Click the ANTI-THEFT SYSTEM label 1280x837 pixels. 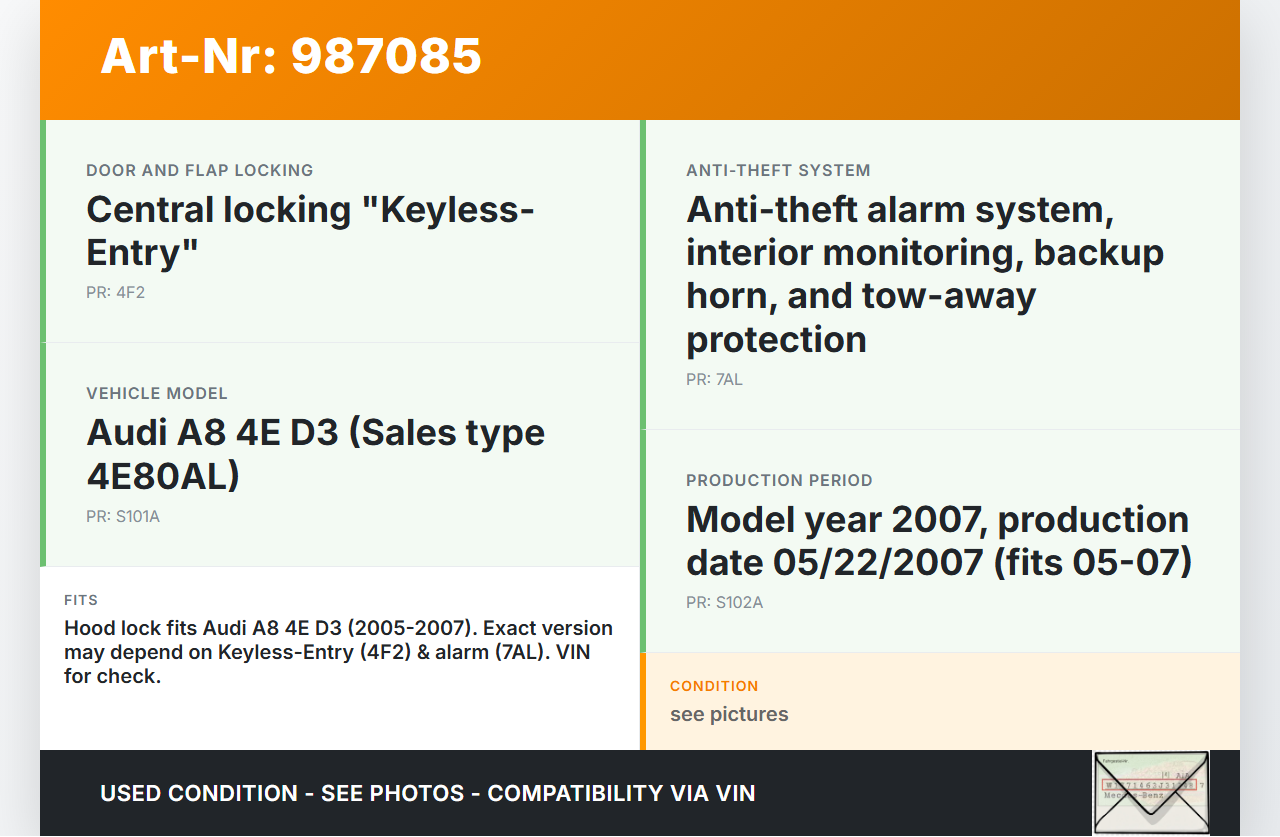778,170
